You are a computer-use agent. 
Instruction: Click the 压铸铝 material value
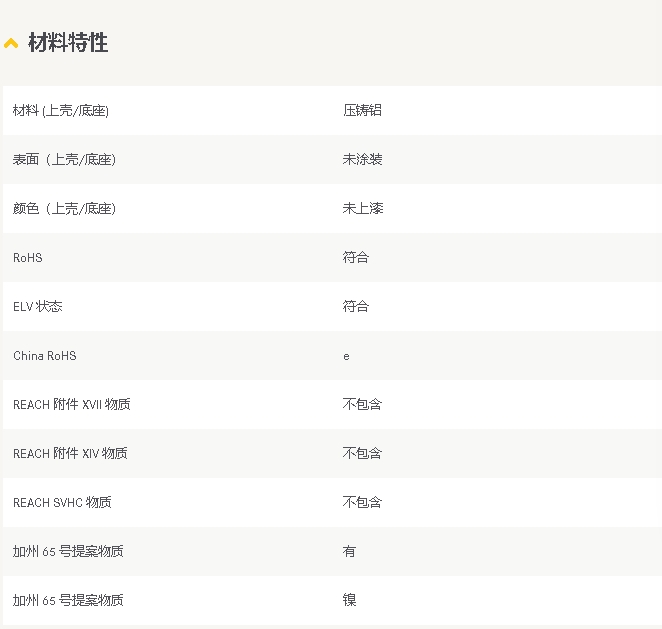pyautogui.click(x=362, y=111)
